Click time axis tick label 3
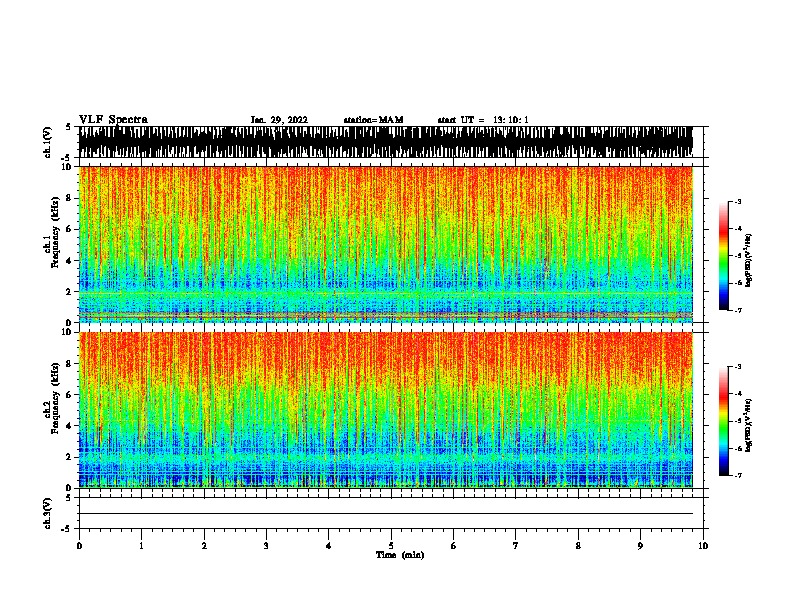 pos(266,546)
